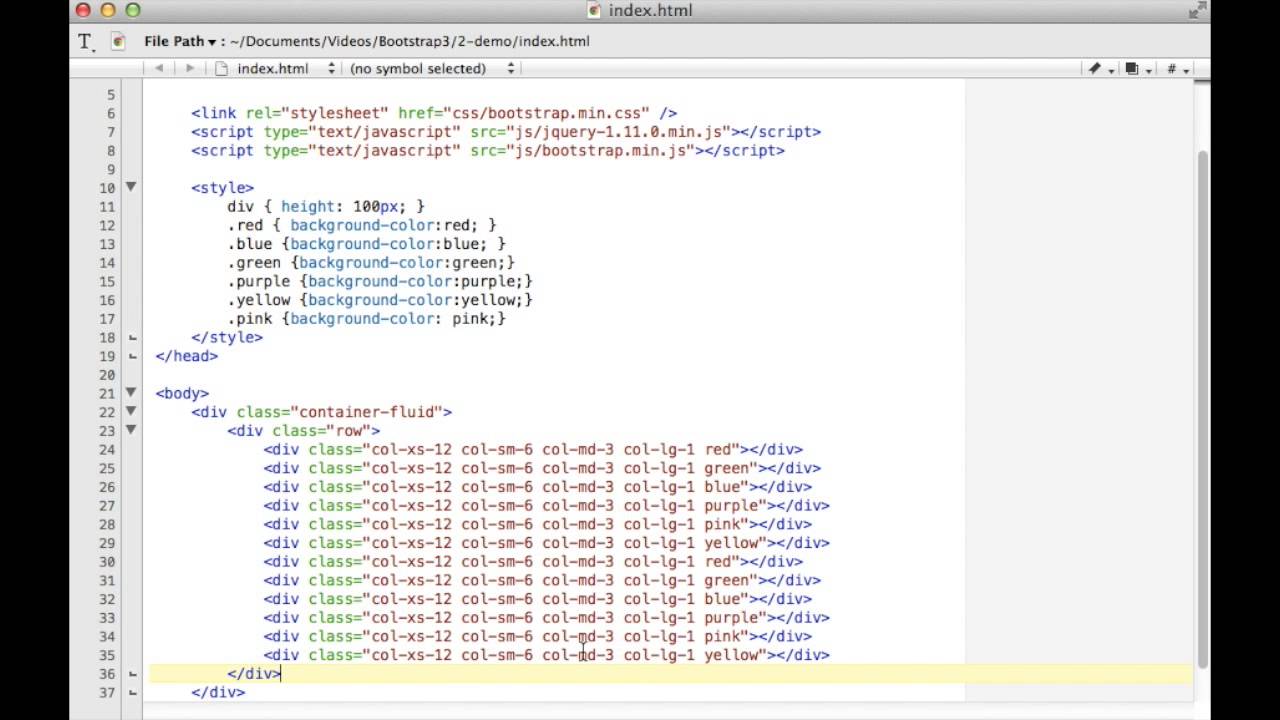
Task: Click the file path text ~/Documents/Videos/Bootstrap3/2-demo/index.html
Action: click(x=409, y=41)
